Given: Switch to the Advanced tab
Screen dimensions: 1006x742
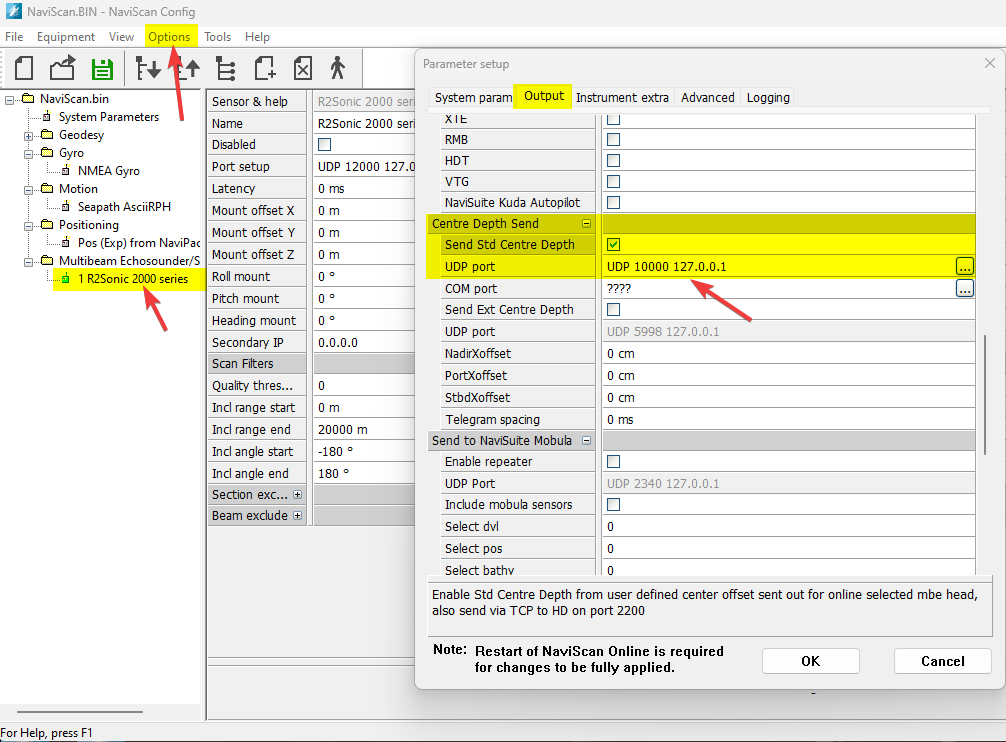Looking at the screenshot, I should click(708, 97).
